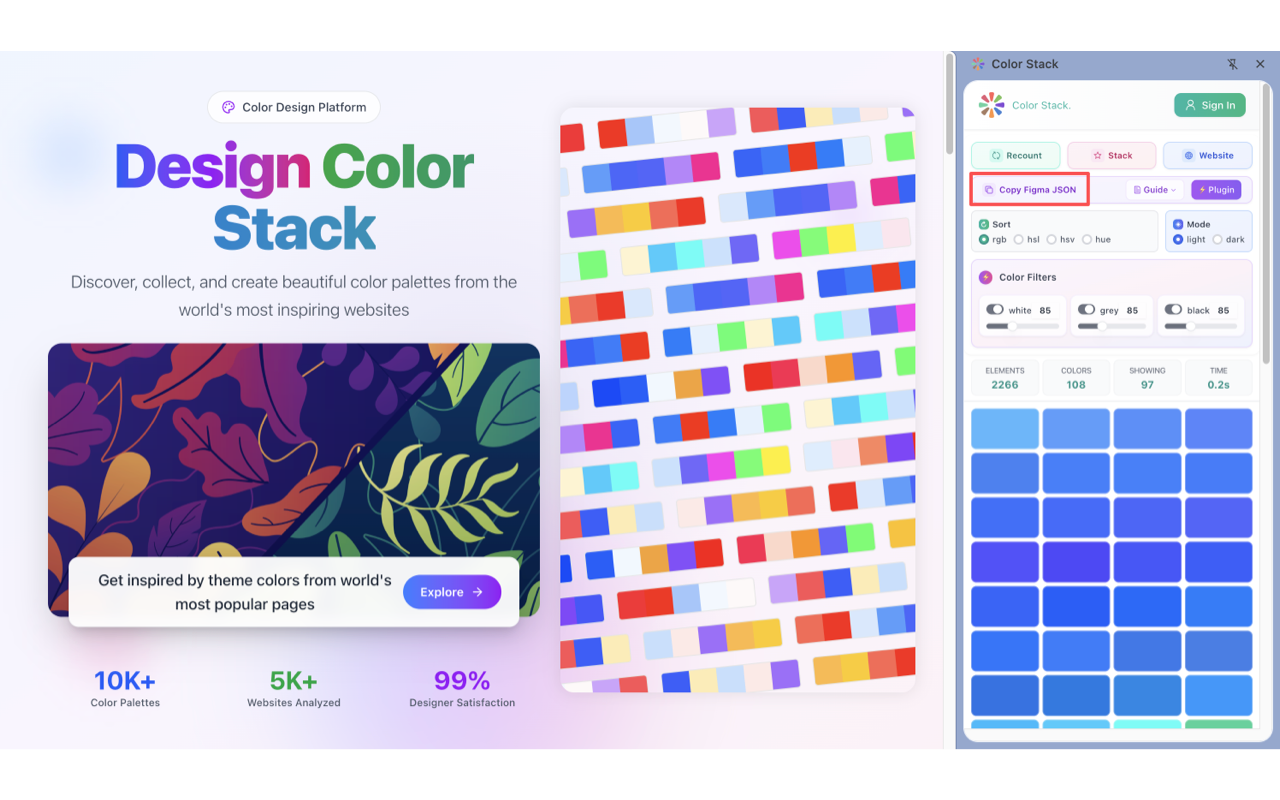Screen dimensions: 1280x800
Task: Select light mode radio button
Action: (x=1178, y=240)
